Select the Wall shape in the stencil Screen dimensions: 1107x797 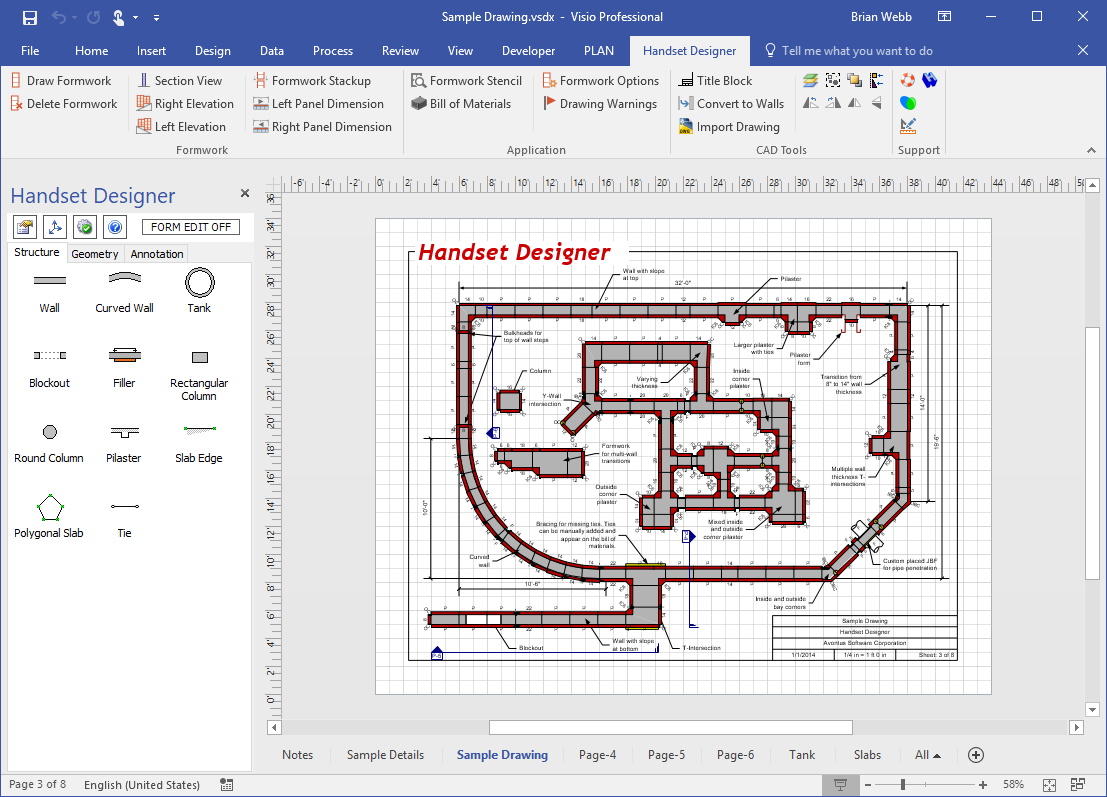point(49,291)
